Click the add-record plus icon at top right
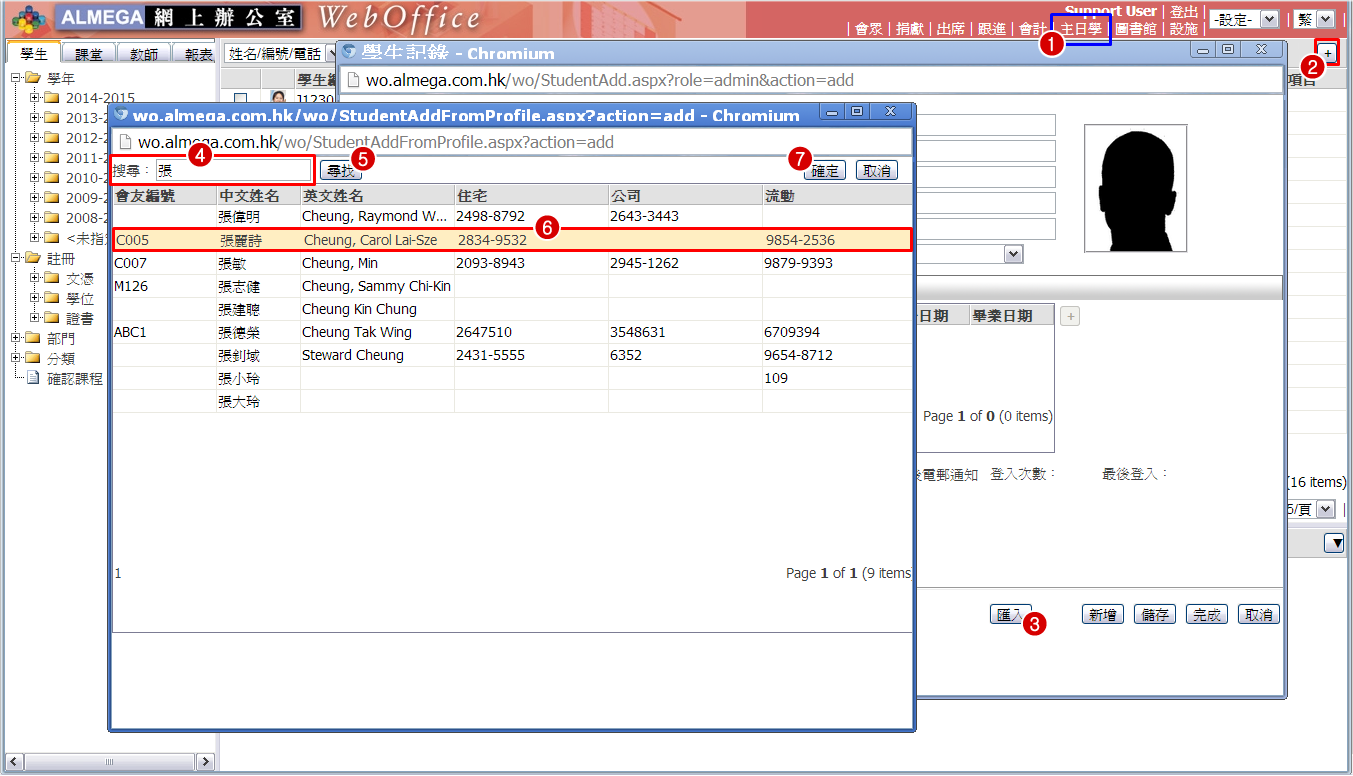 (x=1327, y=53)
